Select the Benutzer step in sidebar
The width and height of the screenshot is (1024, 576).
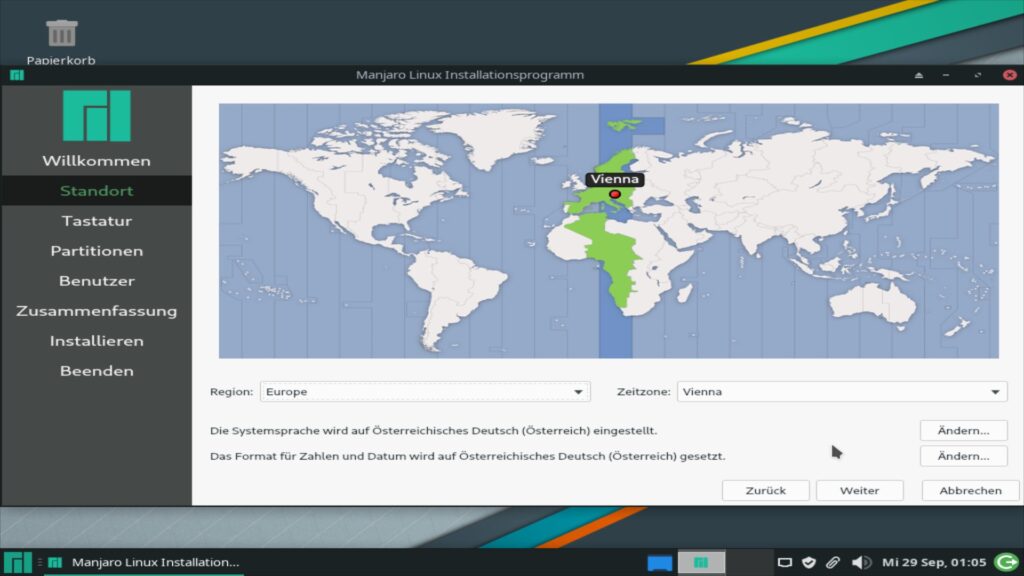tap(97, 281)
